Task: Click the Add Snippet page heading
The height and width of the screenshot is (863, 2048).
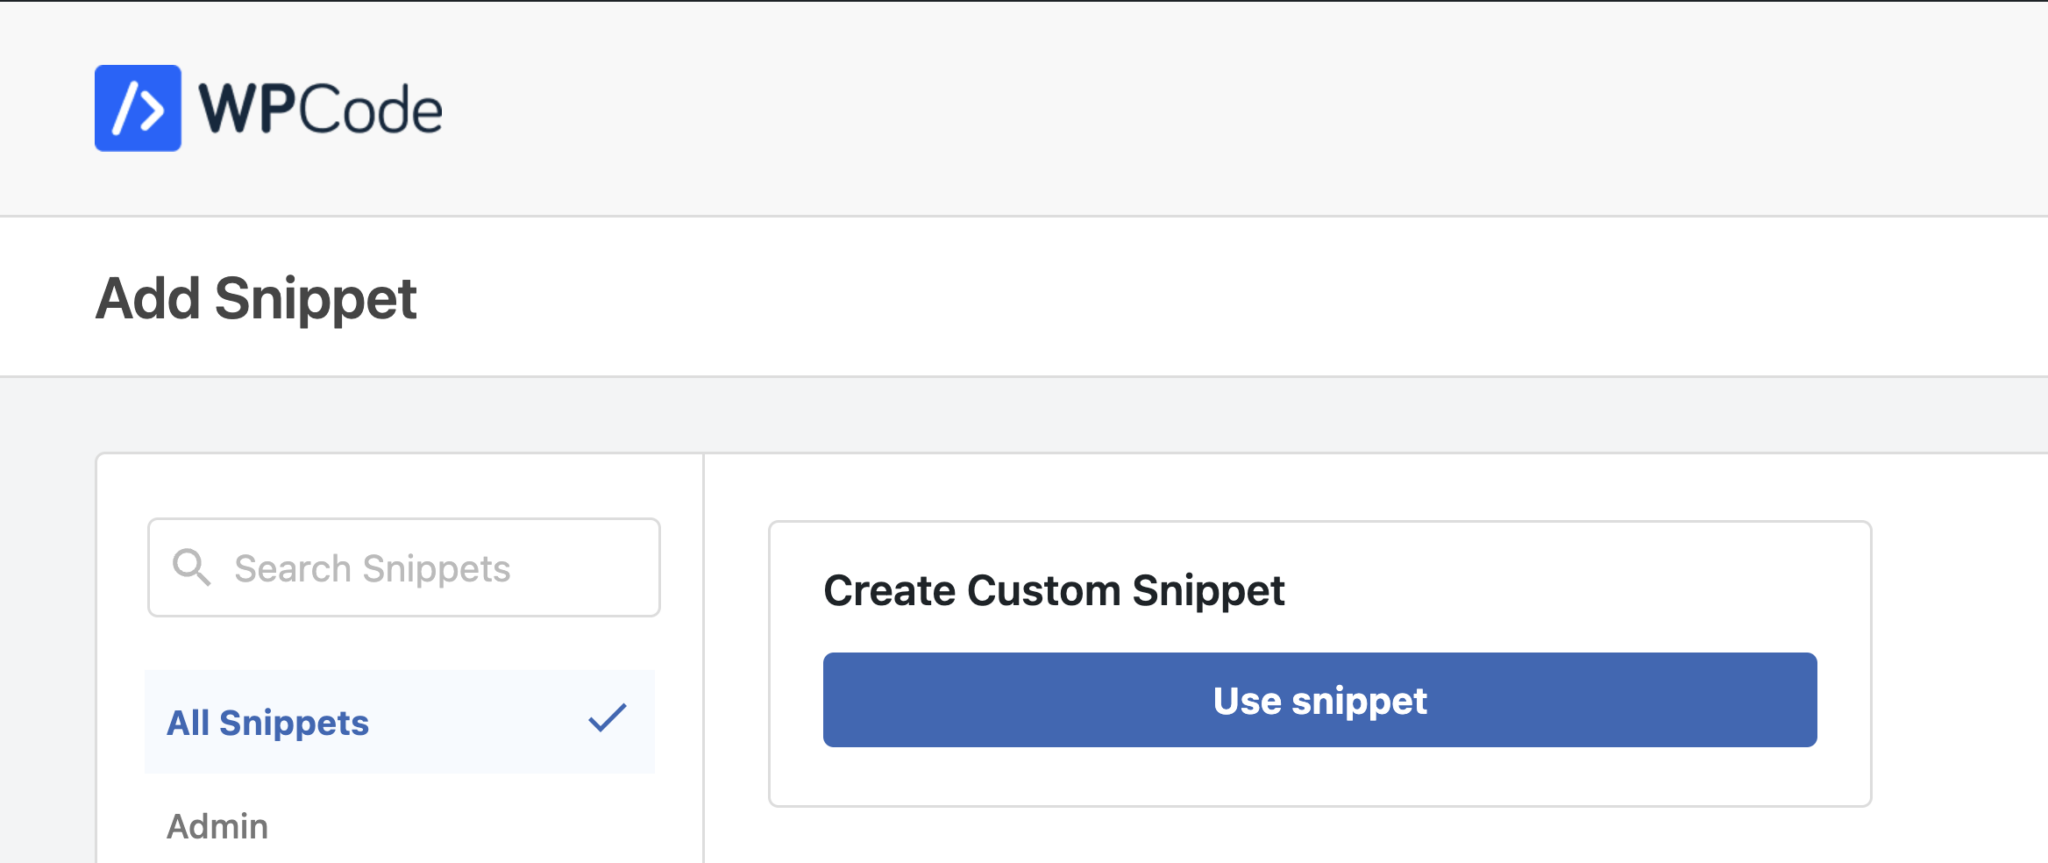Action: [256, 298]
